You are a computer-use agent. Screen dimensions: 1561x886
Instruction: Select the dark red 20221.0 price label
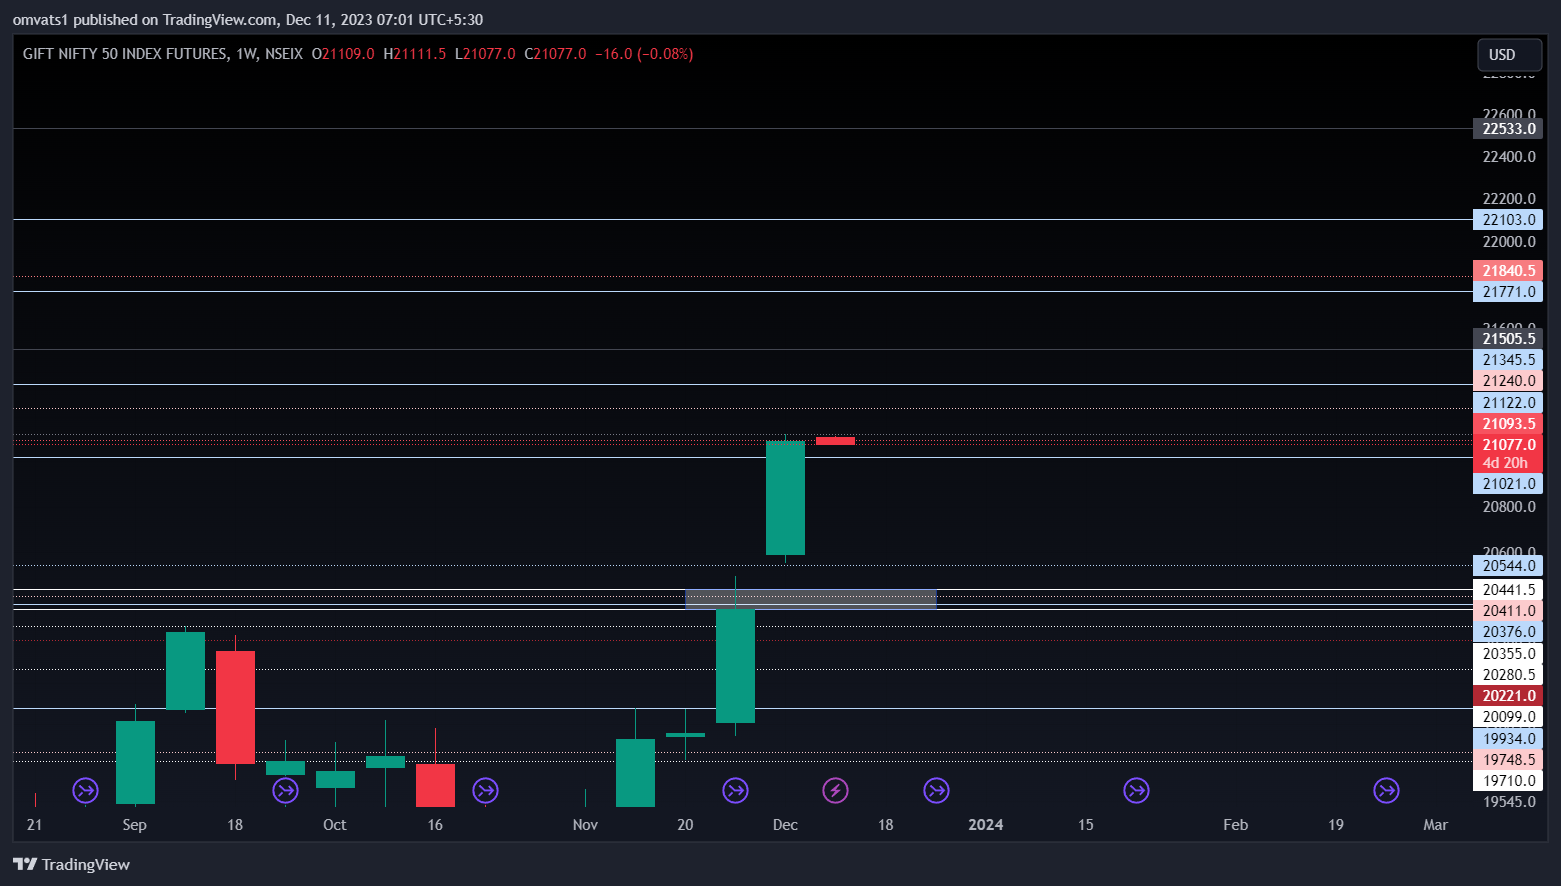[1508, 696]
